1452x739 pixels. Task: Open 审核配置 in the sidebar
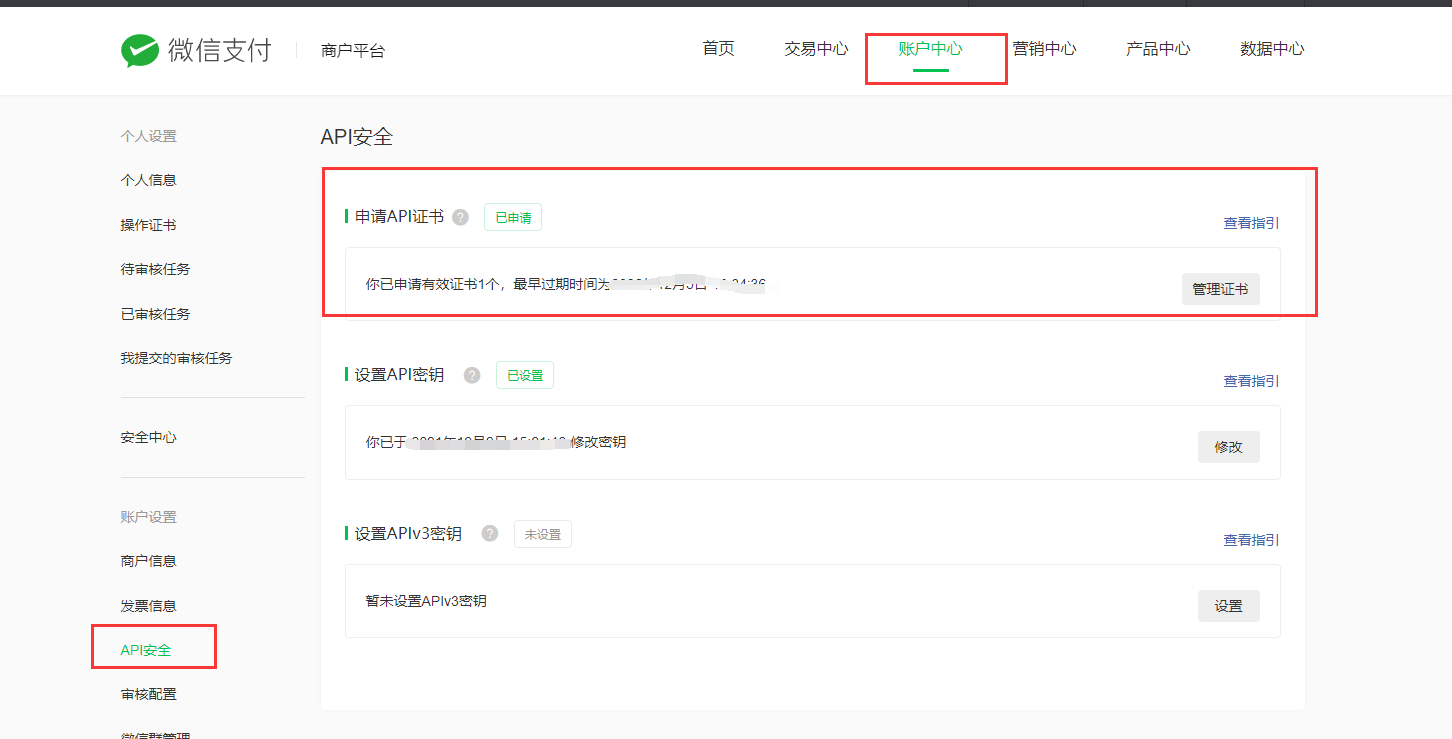pos(148,694)
